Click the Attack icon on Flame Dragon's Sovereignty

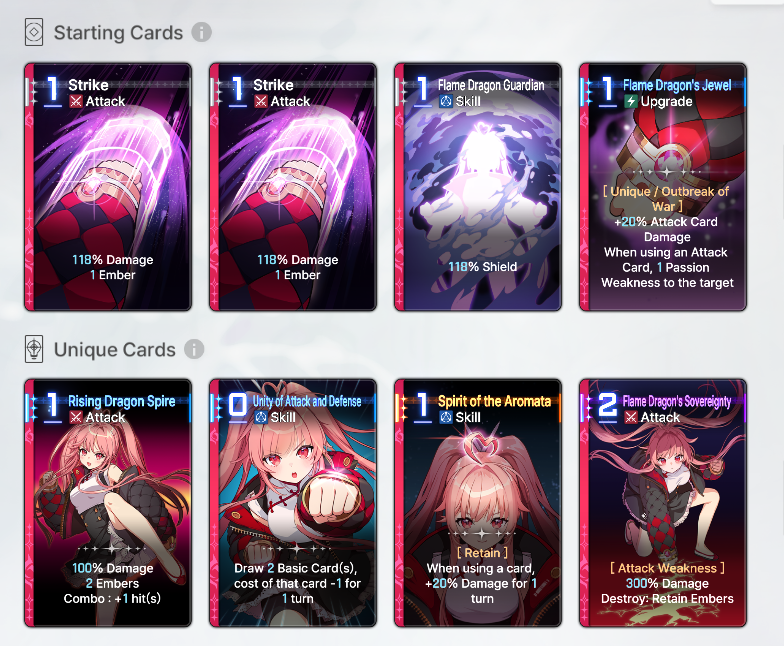click(631, 418)
